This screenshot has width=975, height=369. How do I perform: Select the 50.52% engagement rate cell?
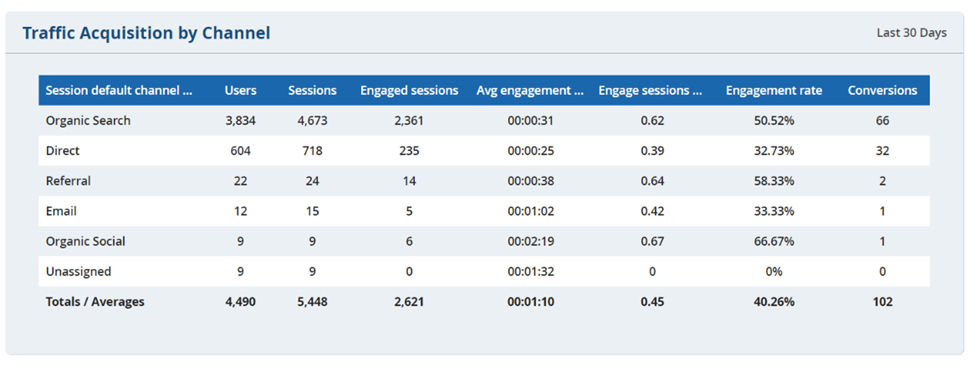[774, 121]
